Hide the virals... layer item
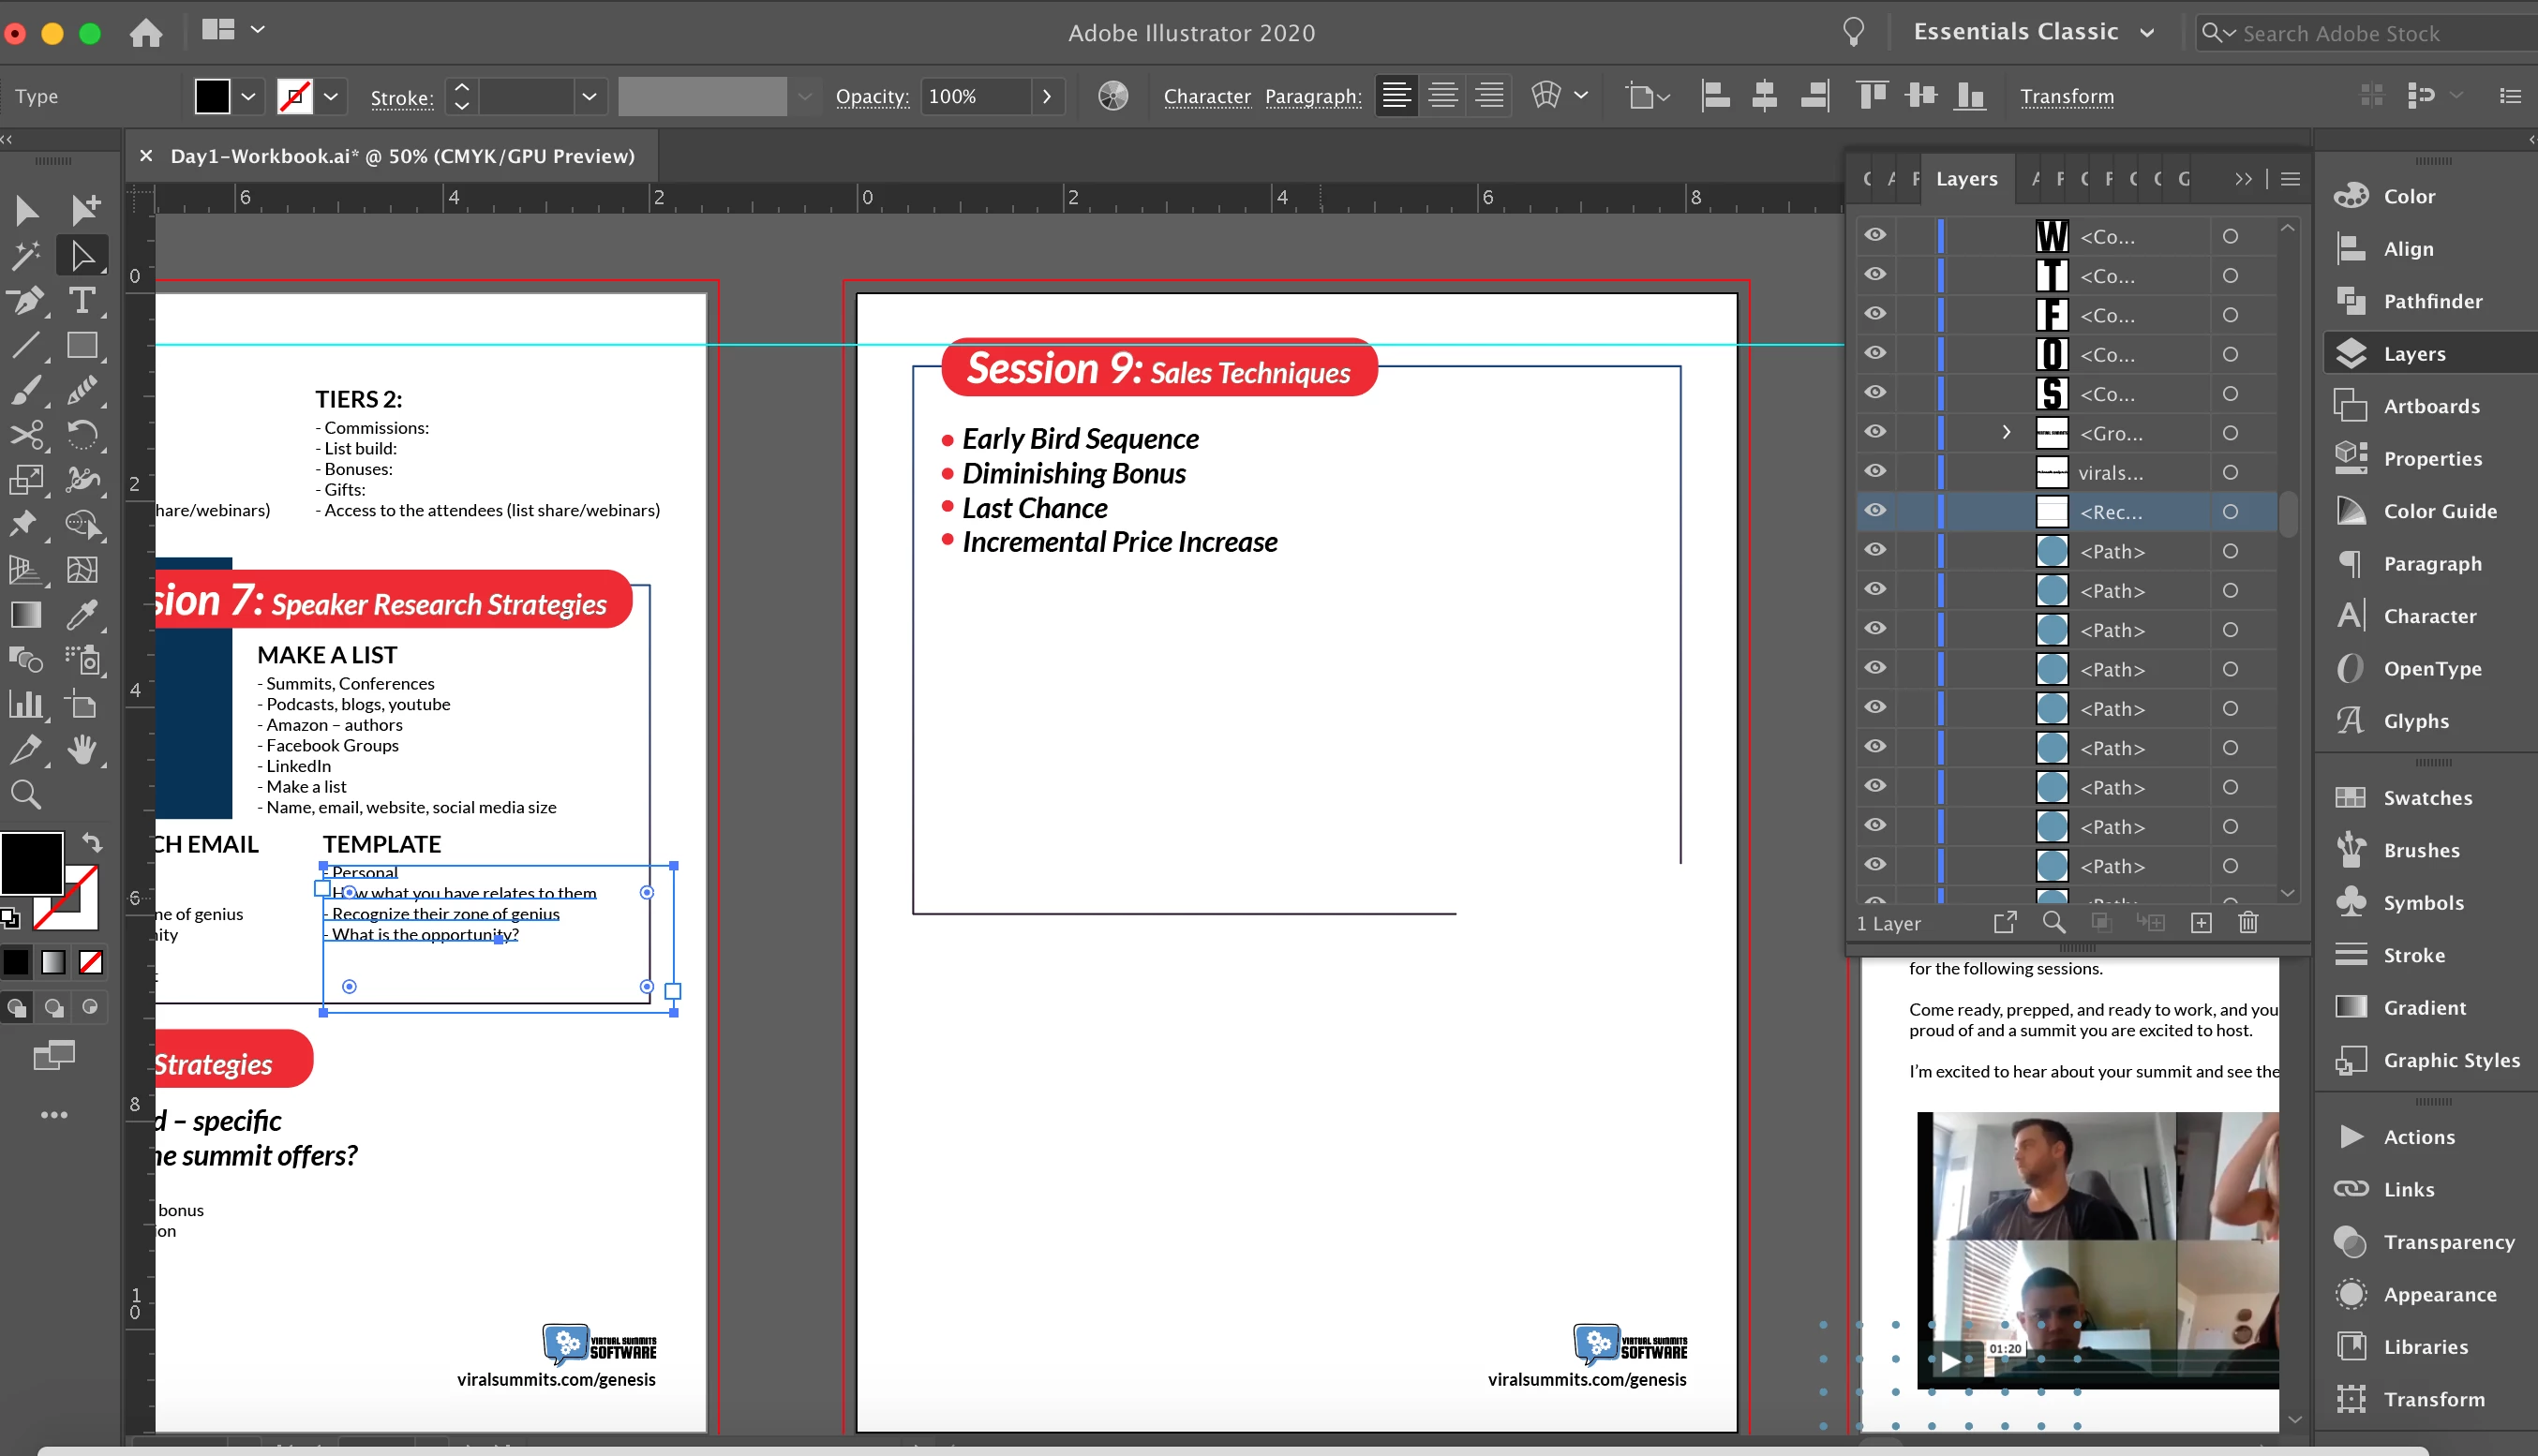The width and height of the screenshot is (2538, 1456). click(1875, 471)
